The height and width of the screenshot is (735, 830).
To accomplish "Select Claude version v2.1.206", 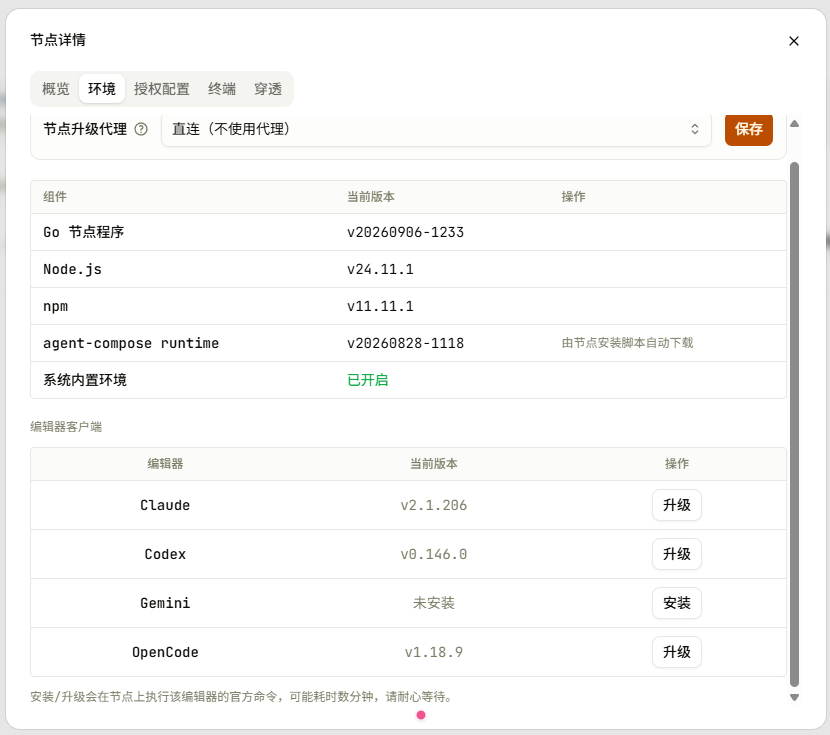I will point(434,505).
